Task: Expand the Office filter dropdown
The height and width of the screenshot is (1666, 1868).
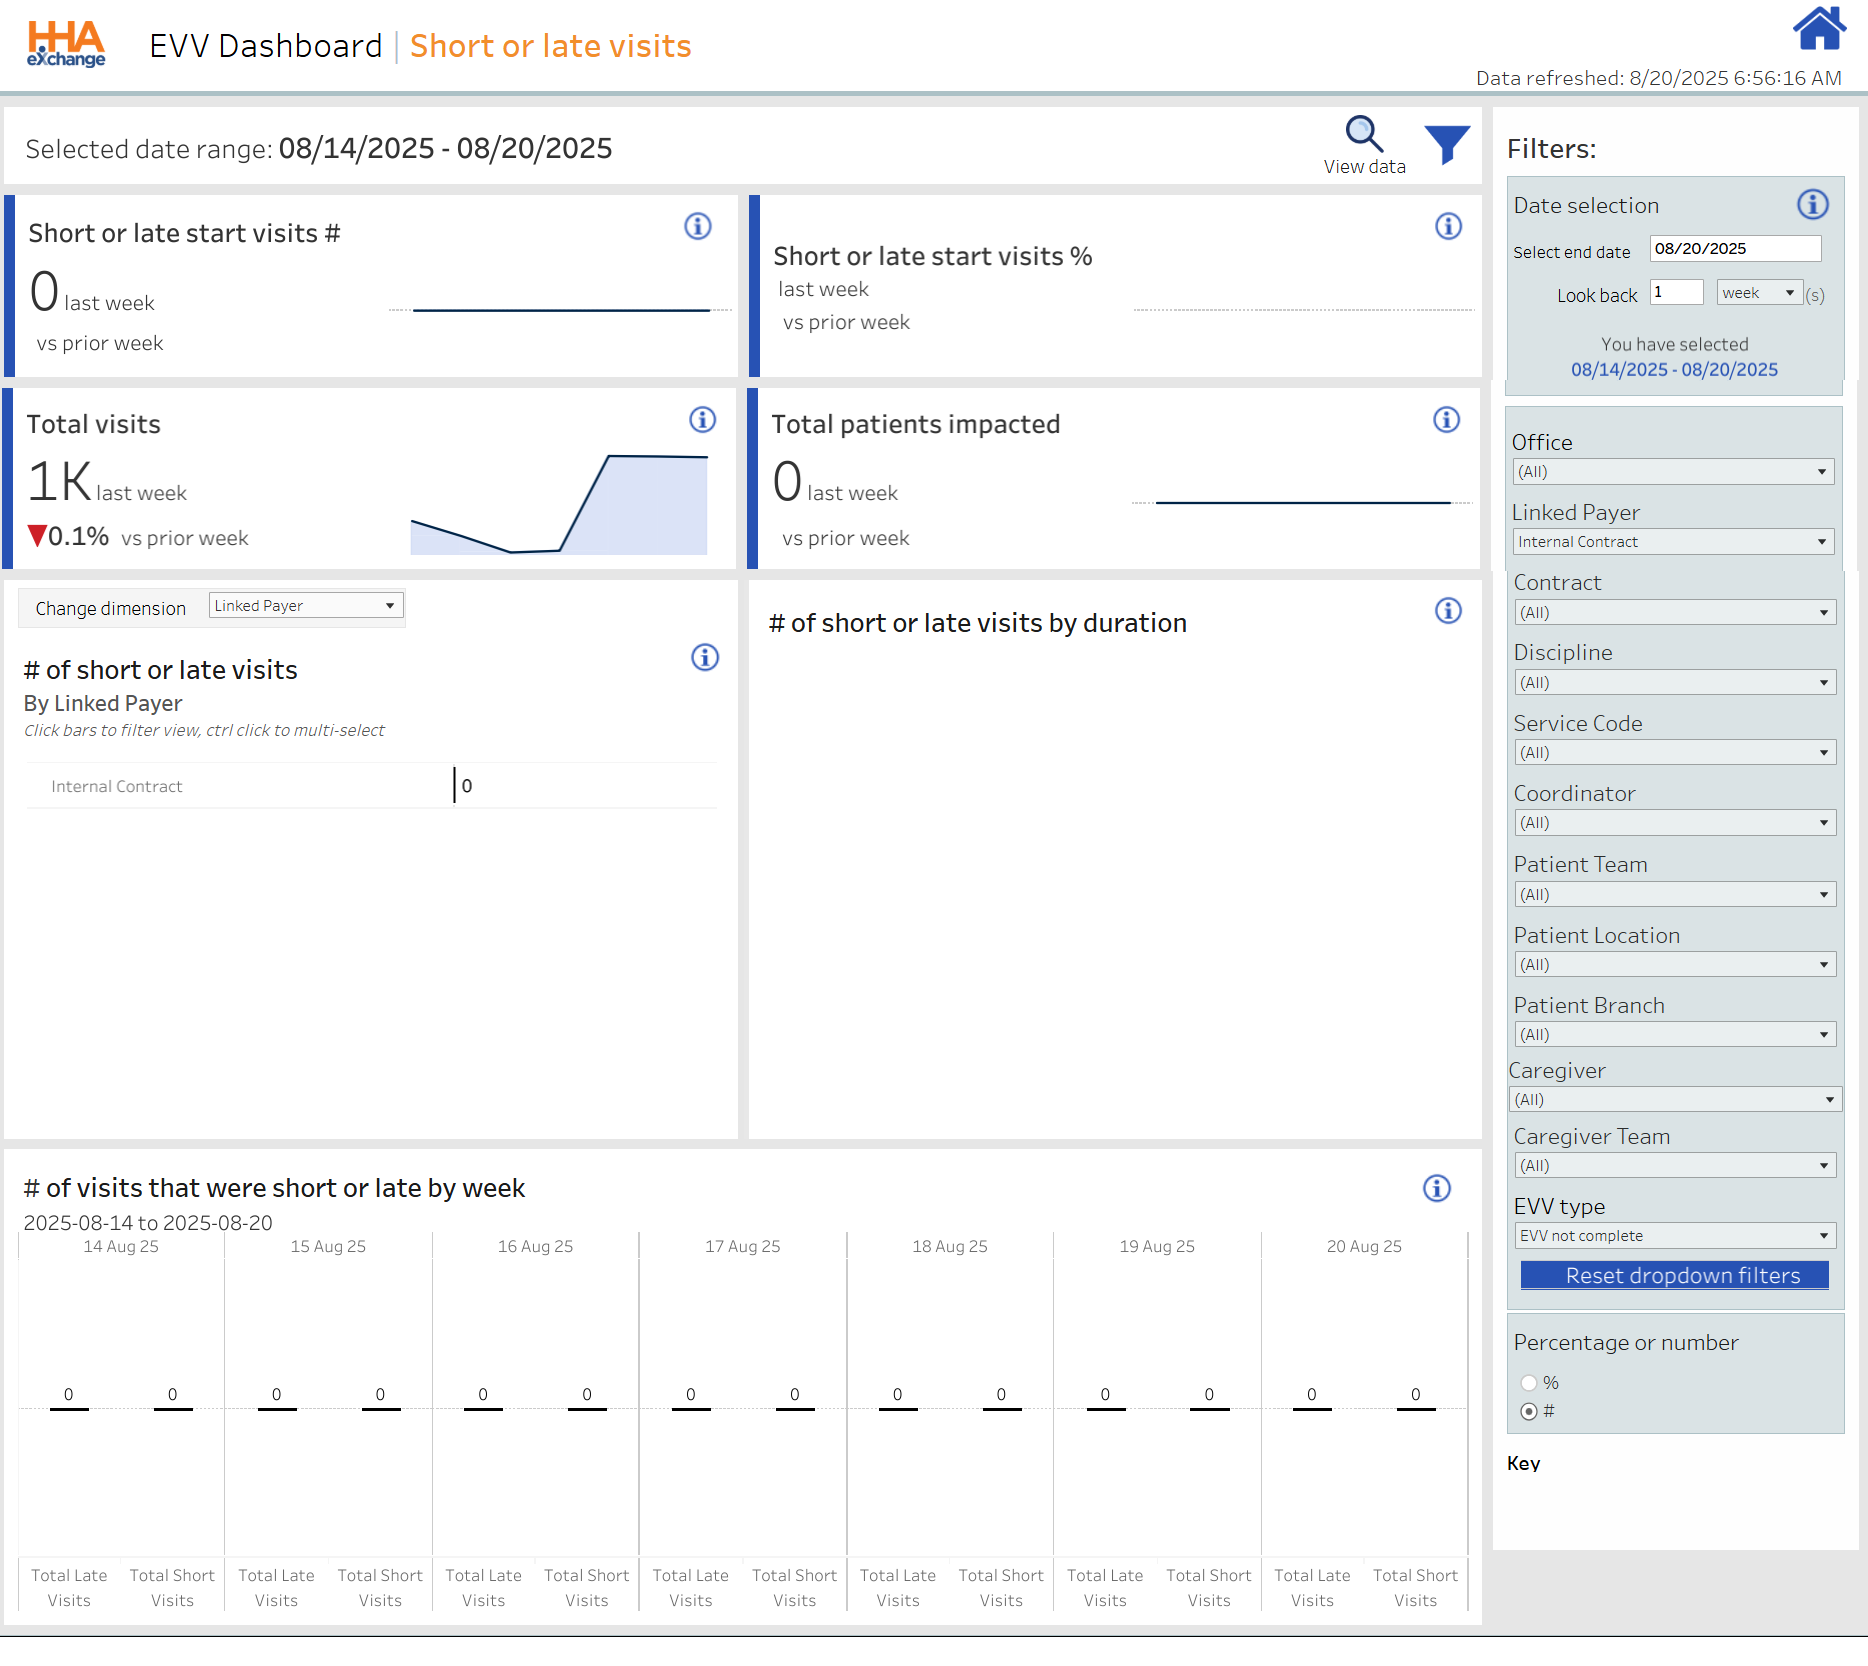Action: [1673, 472]
